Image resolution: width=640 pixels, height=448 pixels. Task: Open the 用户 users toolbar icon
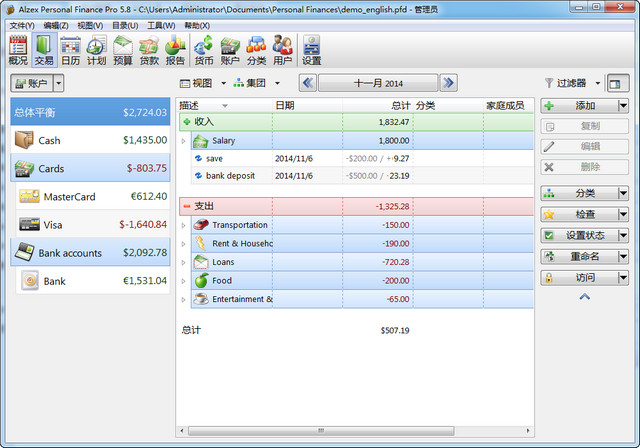click(282, 50)
